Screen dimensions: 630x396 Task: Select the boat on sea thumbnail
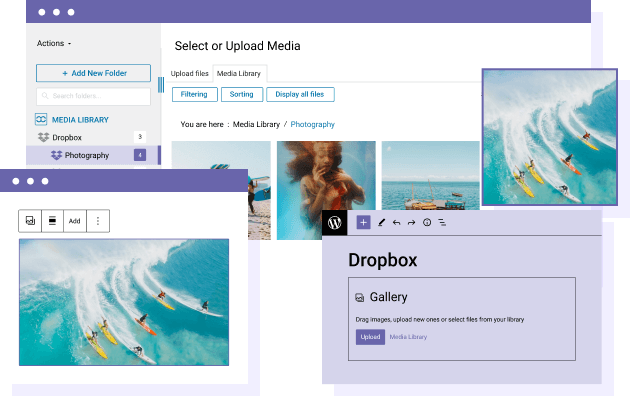pos(430,175)
